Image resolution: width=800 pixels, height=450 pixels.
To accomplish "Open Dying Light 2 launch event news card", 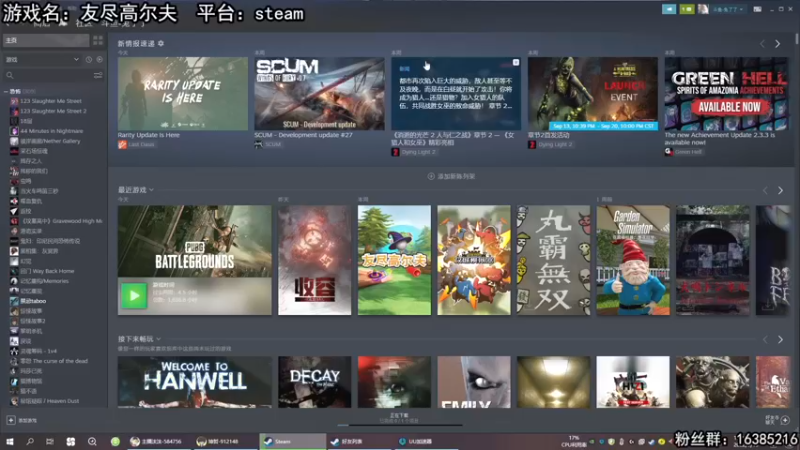I will point(593,94).
